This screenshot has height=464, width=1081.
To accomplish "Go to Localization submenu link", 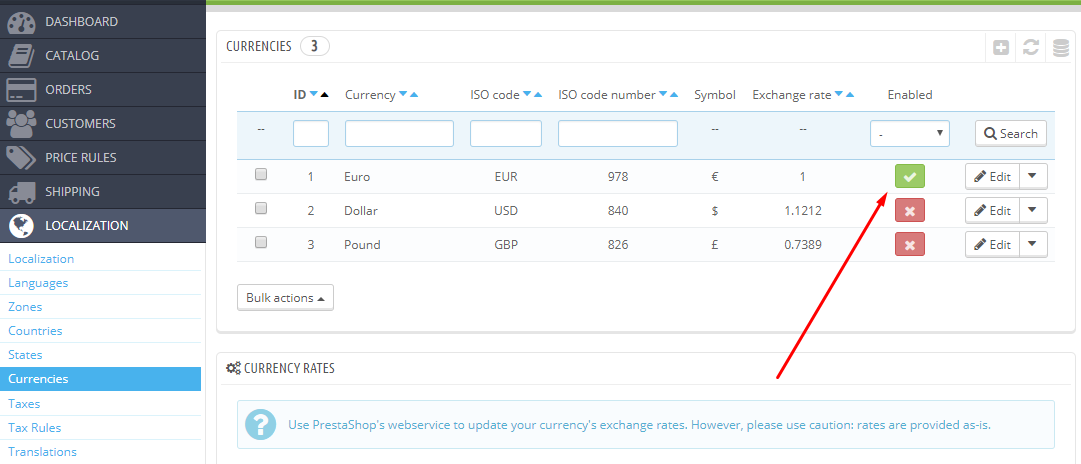I will pyautogui.click(x=41, y=259).
